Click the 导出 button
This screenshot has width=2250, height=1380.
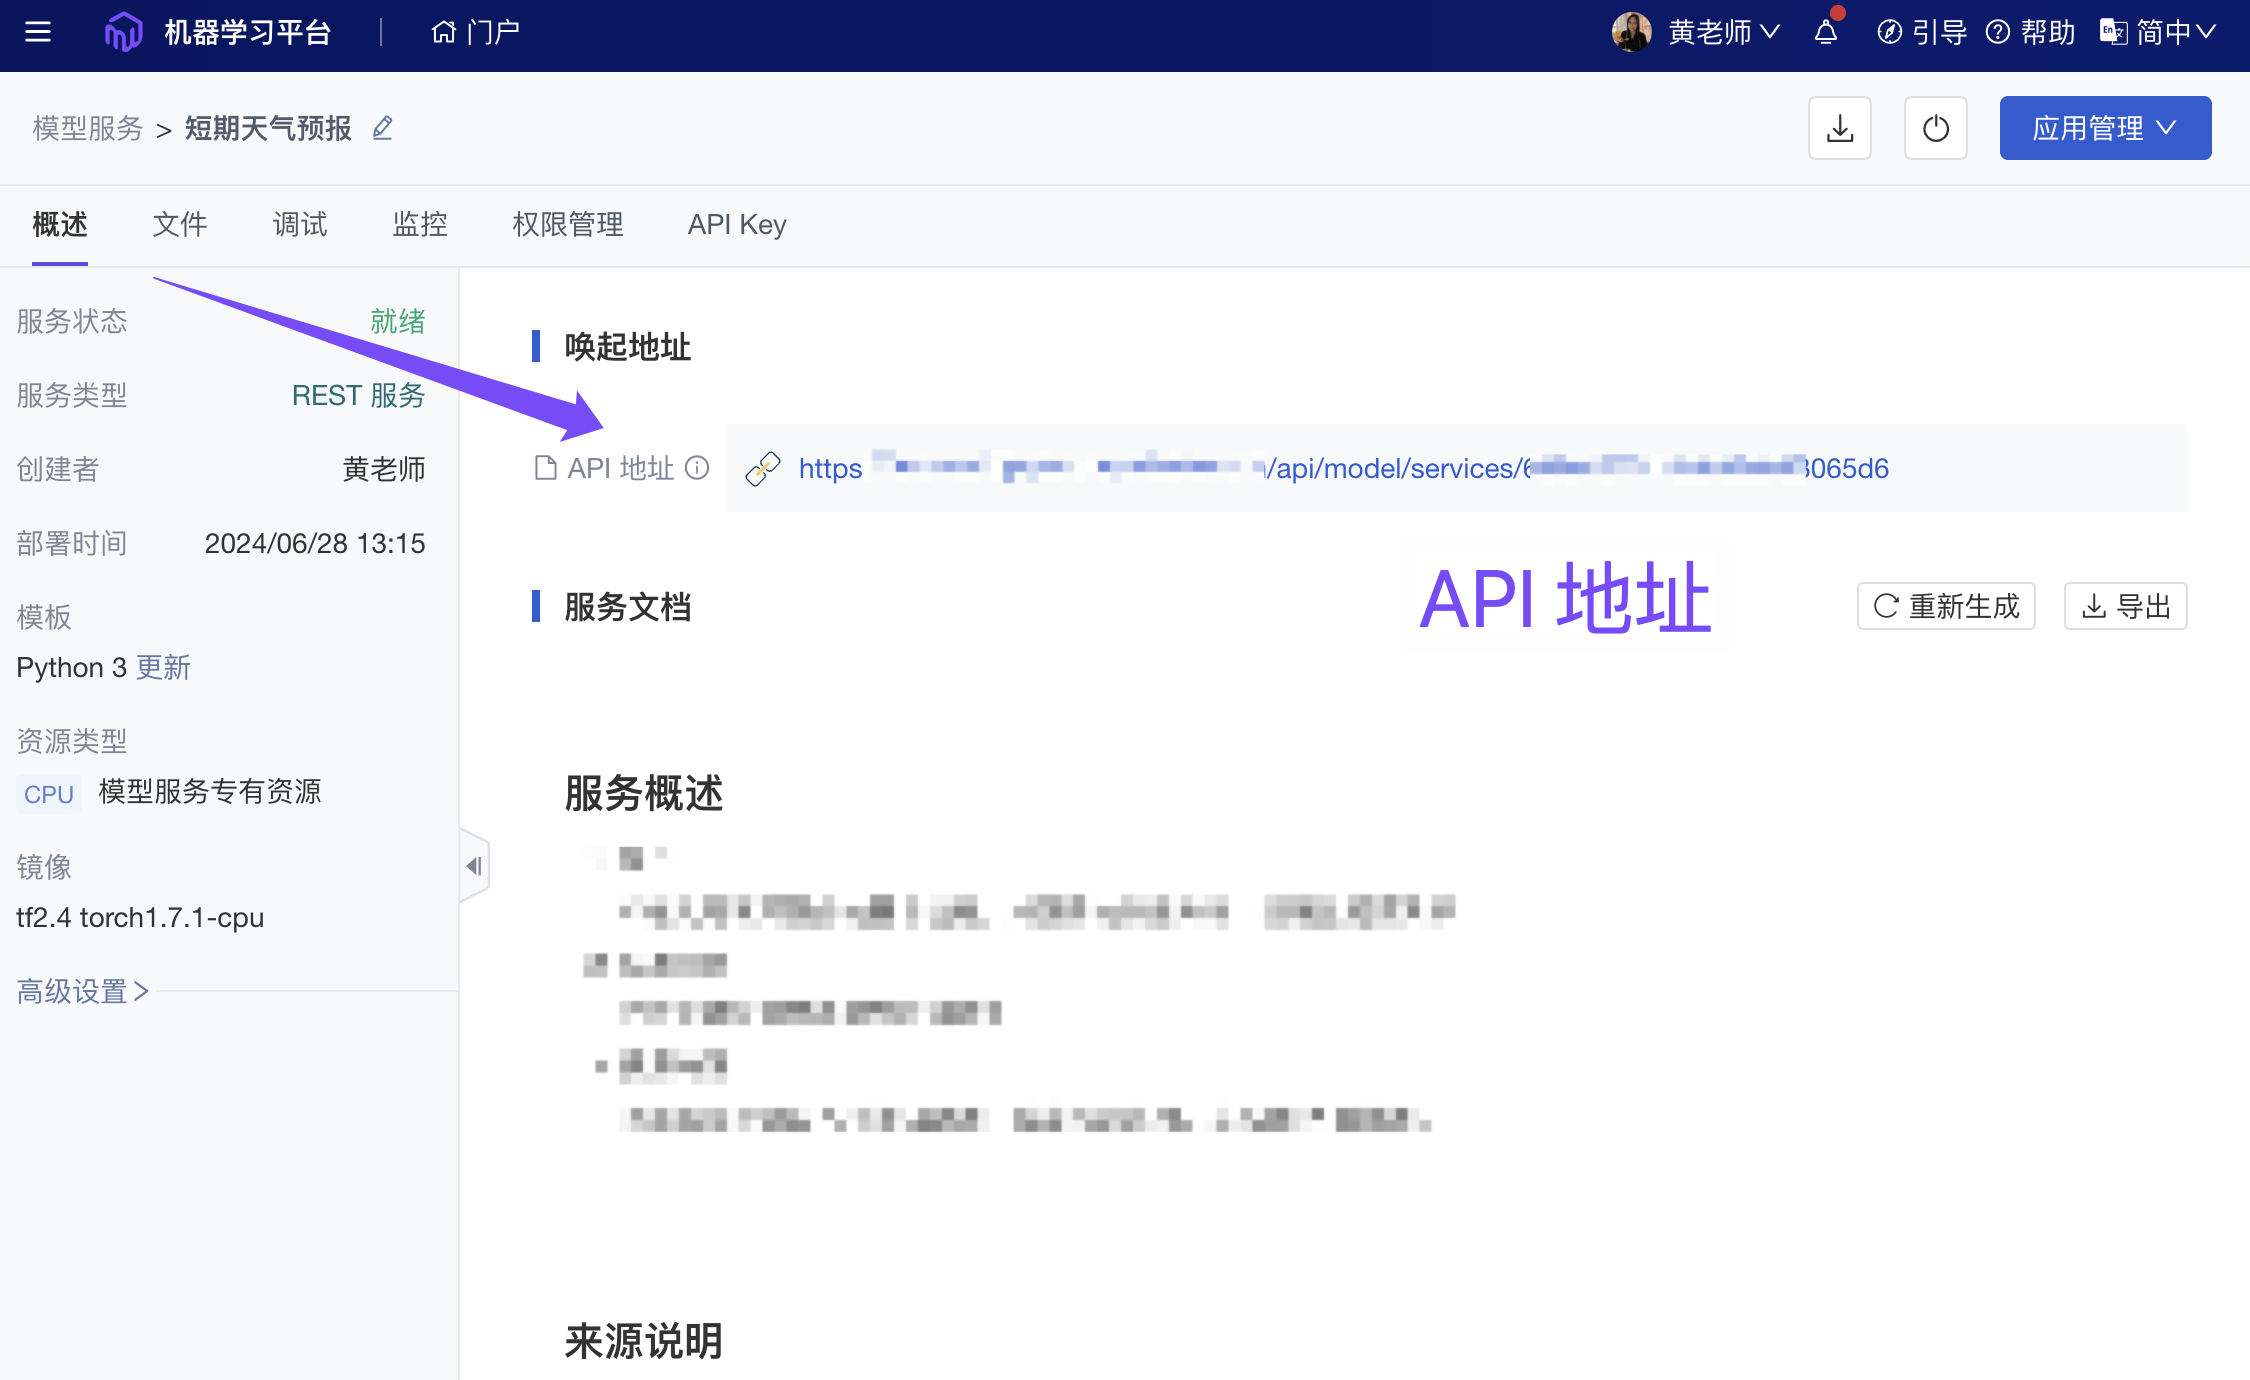coord(2125,606)
